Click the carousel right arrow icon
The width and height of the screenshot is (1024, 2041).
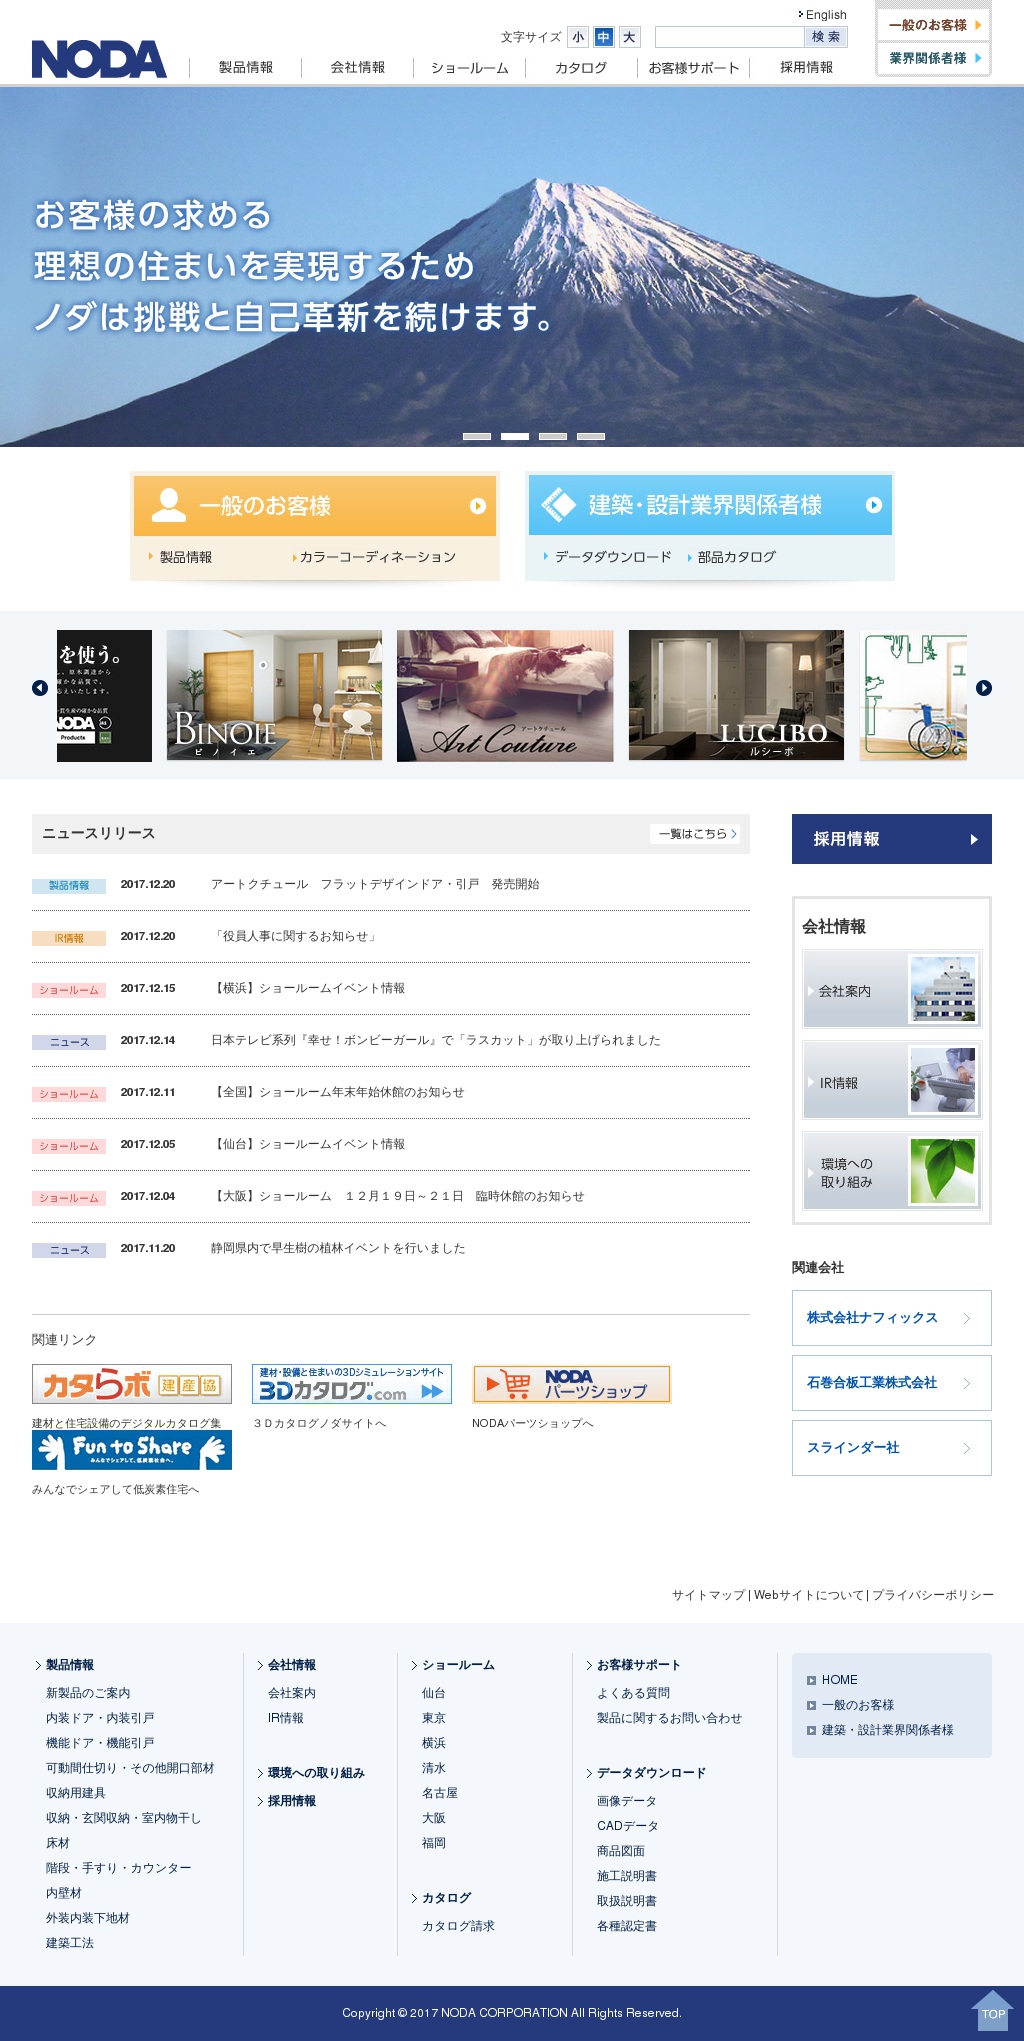(984, 688)
